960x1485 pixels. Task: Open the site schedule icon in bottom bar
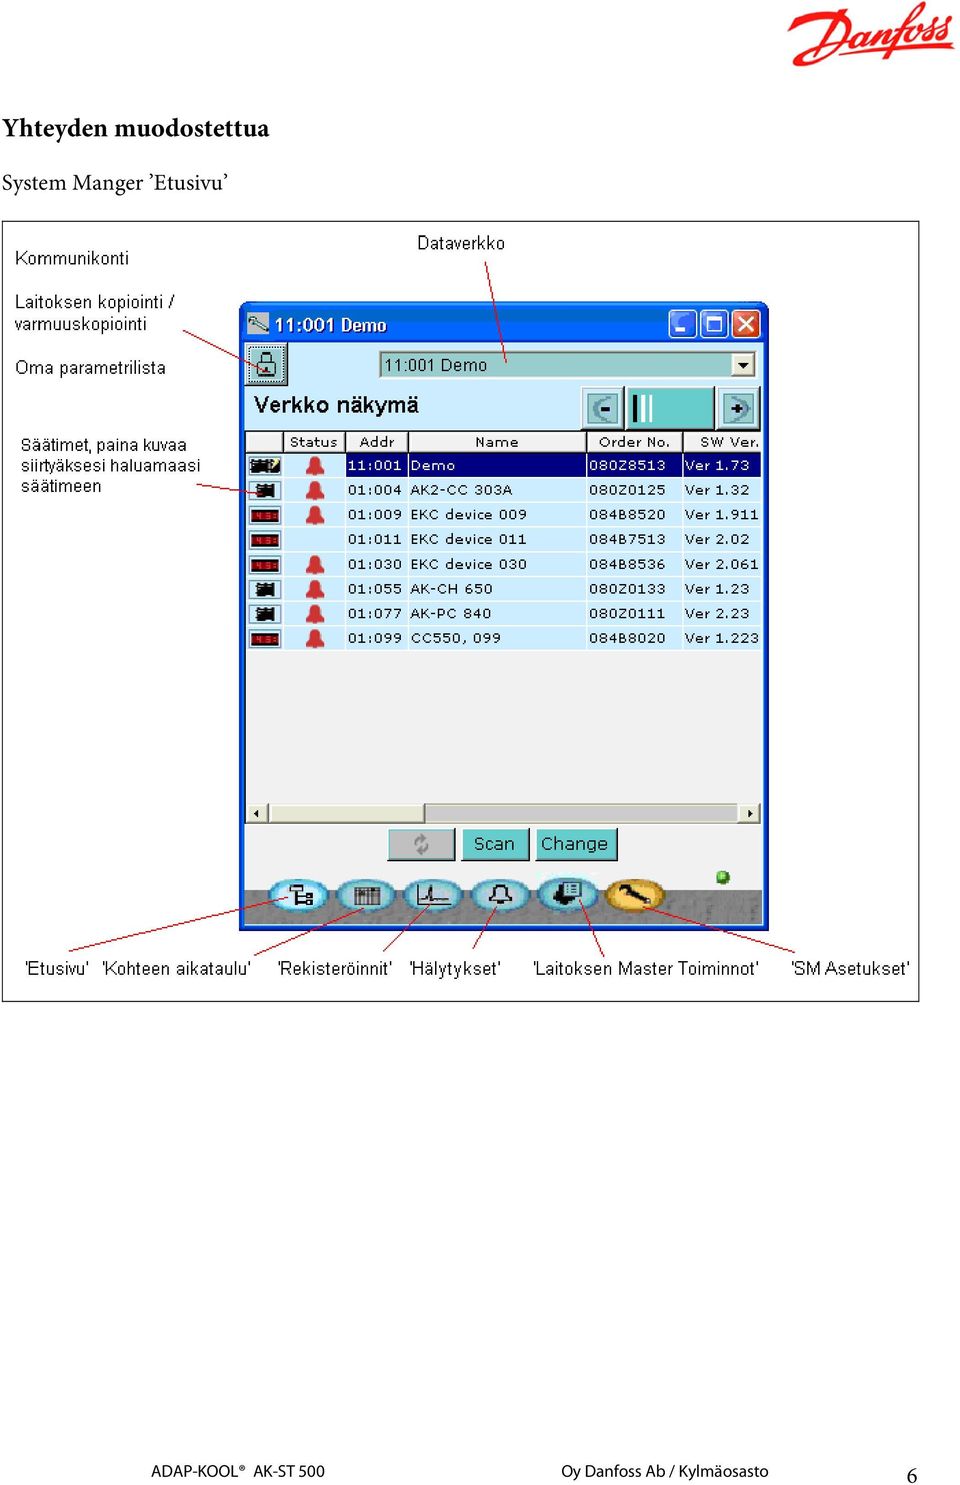point(366,895)
